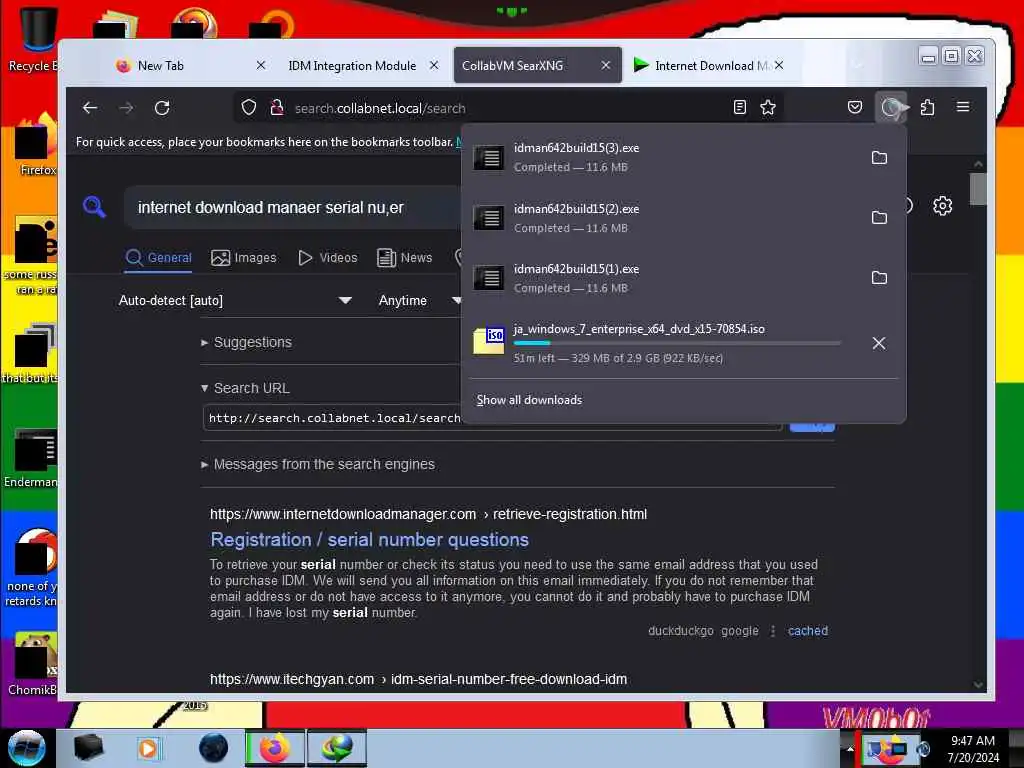Screen dimensions: 1024x768
Task: Bookmark this page with the star icon
Action: 768,108
